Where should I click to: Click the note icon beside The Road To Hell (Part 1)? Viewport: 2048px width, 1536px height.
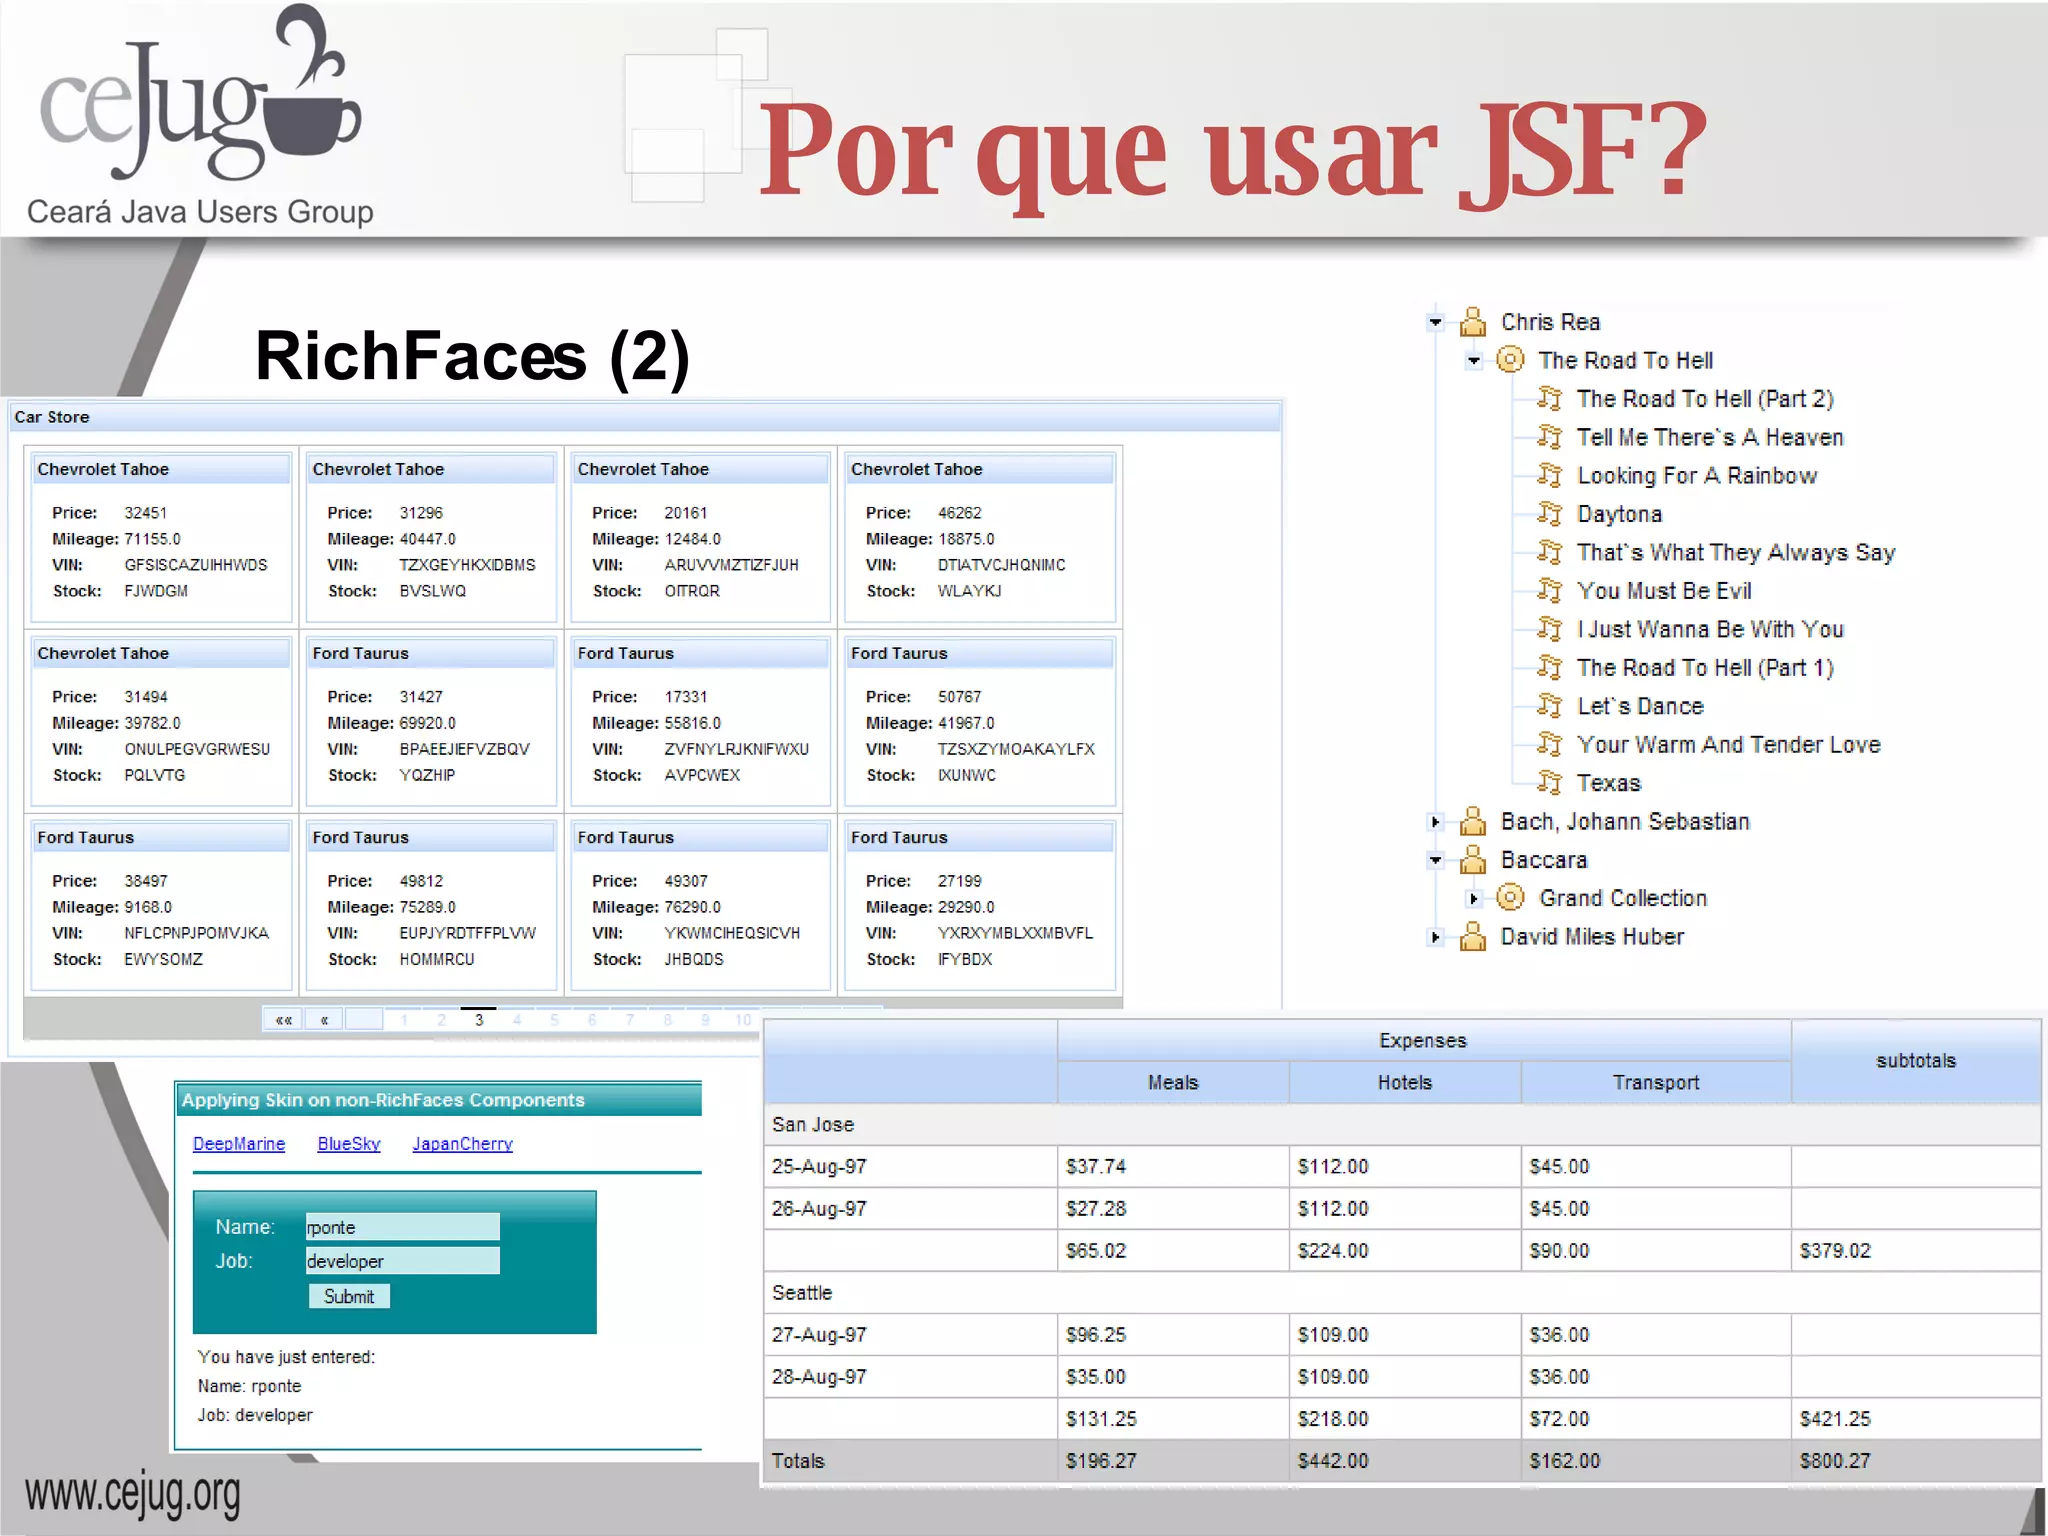pos(1549,667)
